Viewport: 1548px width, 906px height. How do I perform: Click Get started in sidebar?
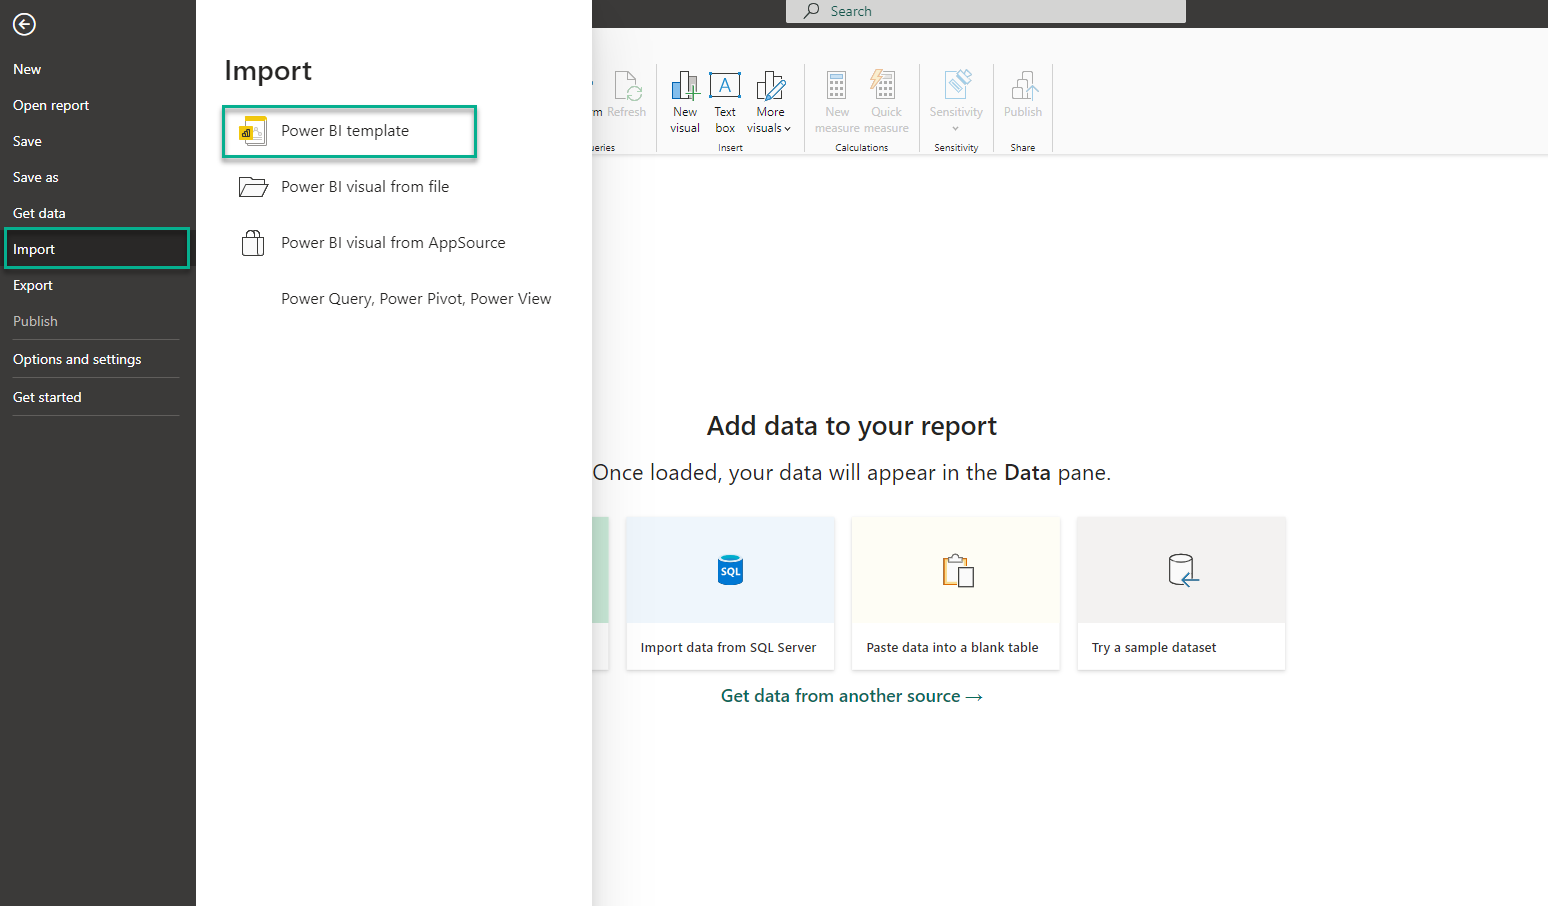click(47, 397)
